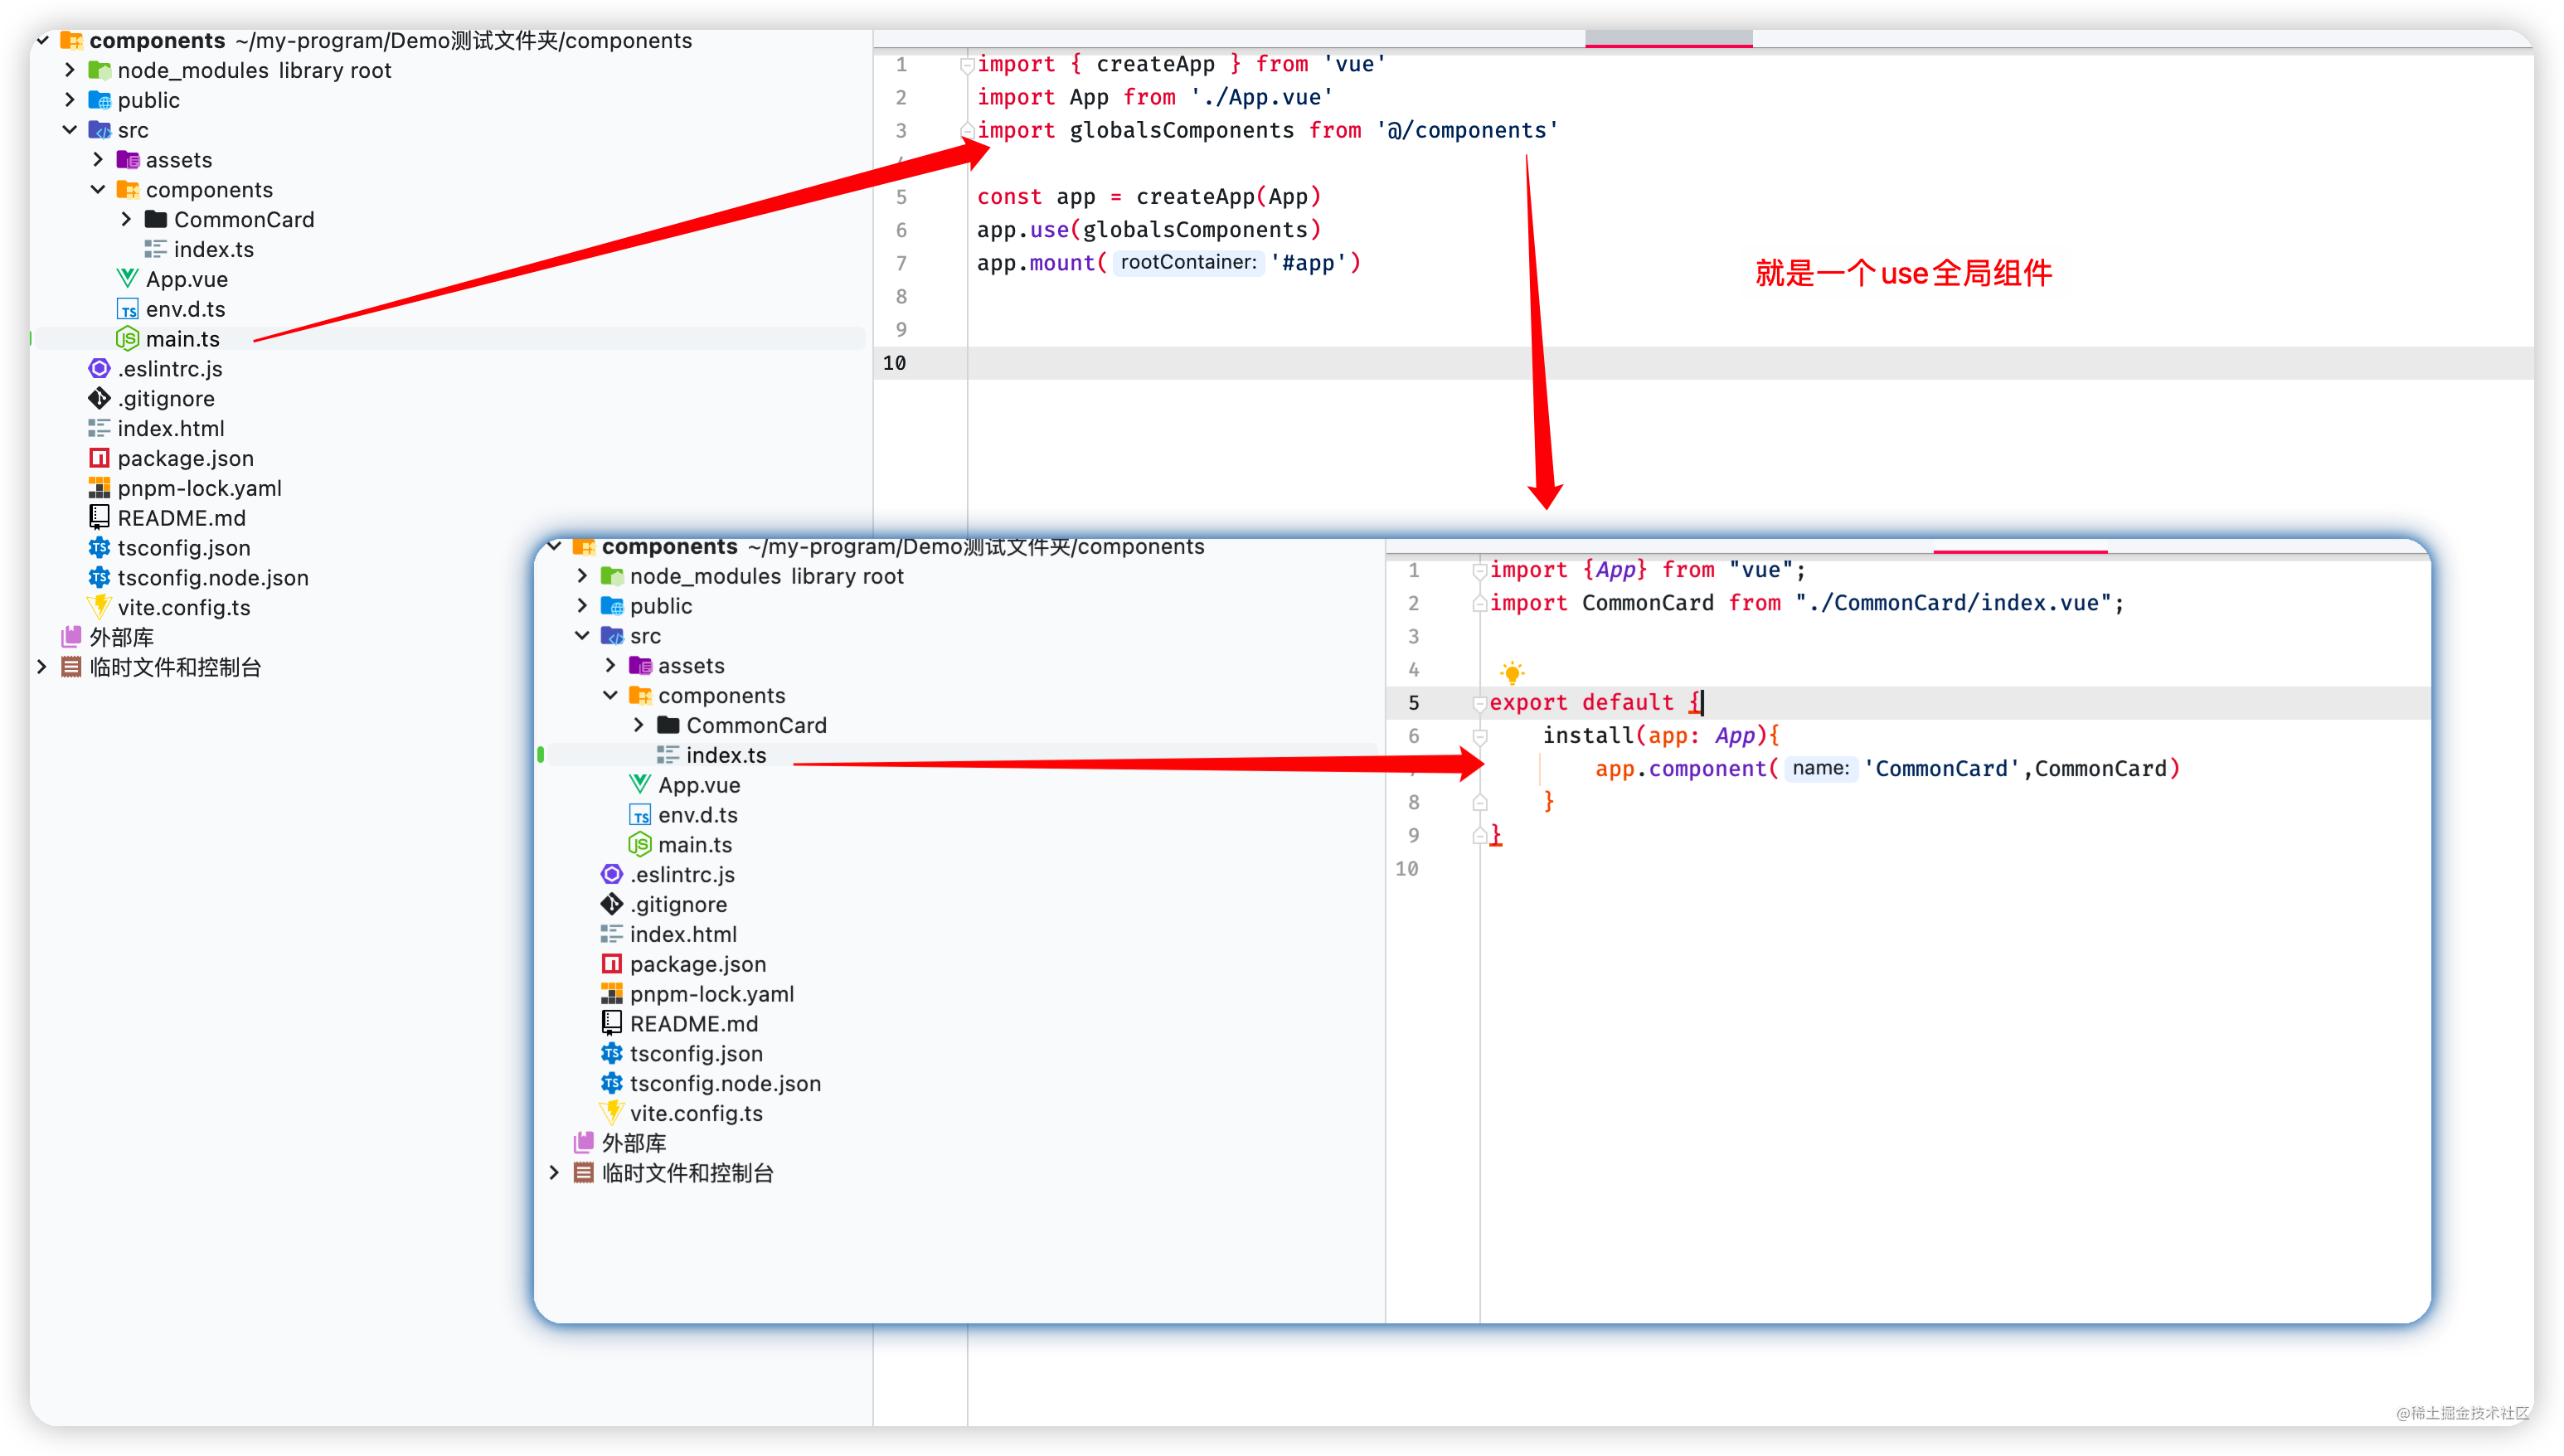
Task: Expand node_modules folder in the front overlay tree
Action: pyautogui.click(x=582, y=576)
